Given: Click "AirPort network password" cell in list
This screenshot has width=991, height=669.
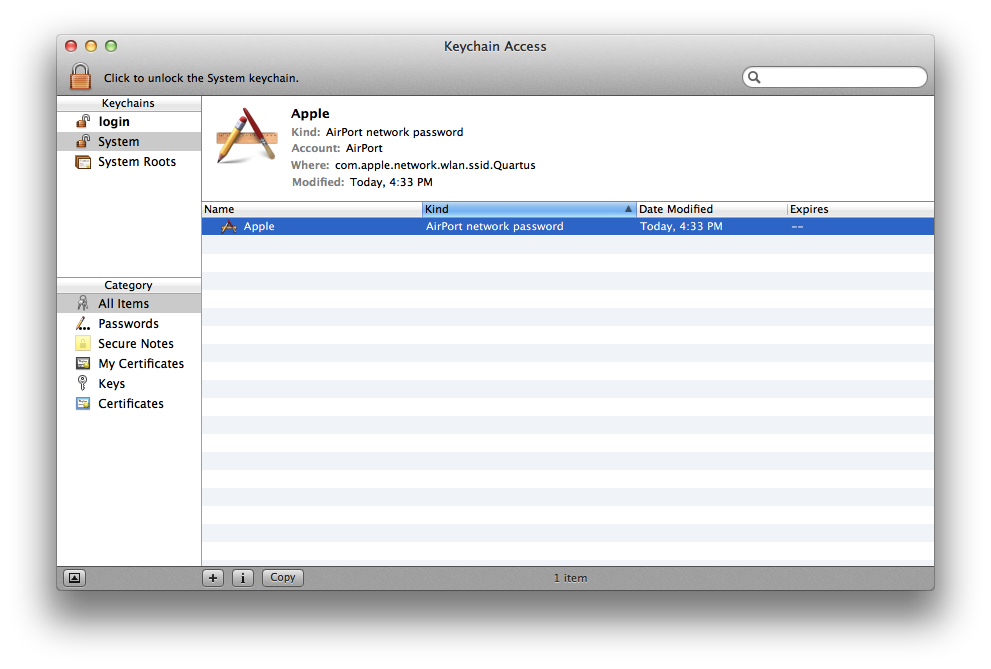Looking at the screenshot, I should [x=494, y=226].
